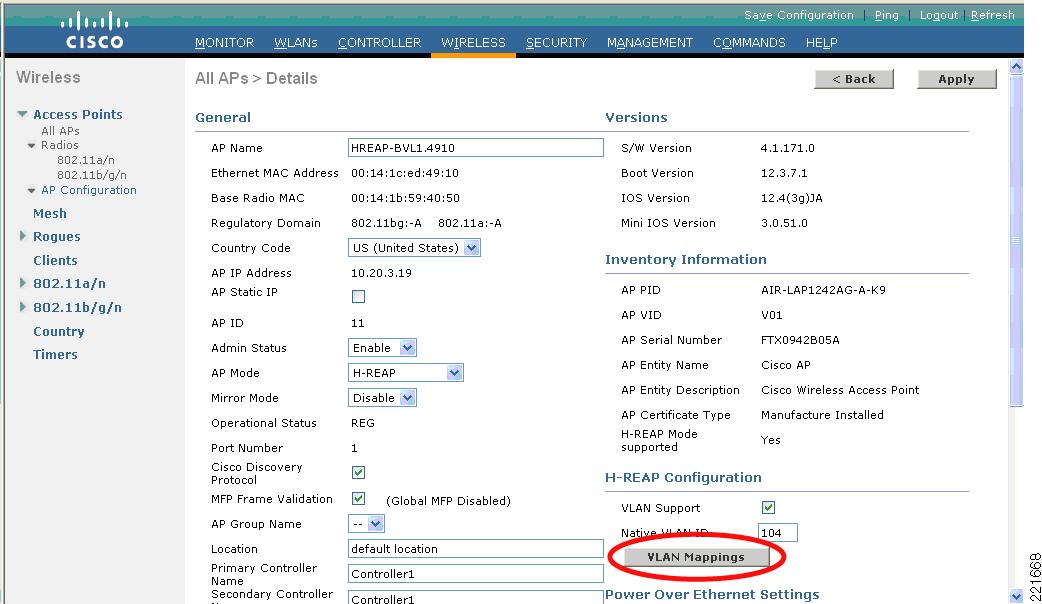This screenshot has width=1042, height=604.
Task: Select 802.11a/n under Radios
Action: click(x=86, y=160)
